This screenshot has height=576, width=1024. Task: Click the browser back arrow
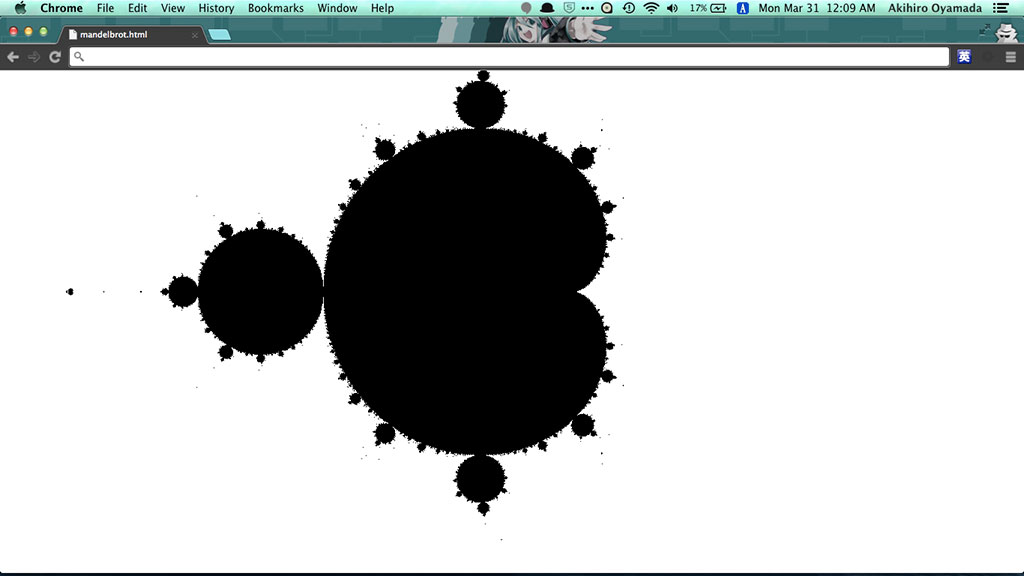(x=13, y=57)
